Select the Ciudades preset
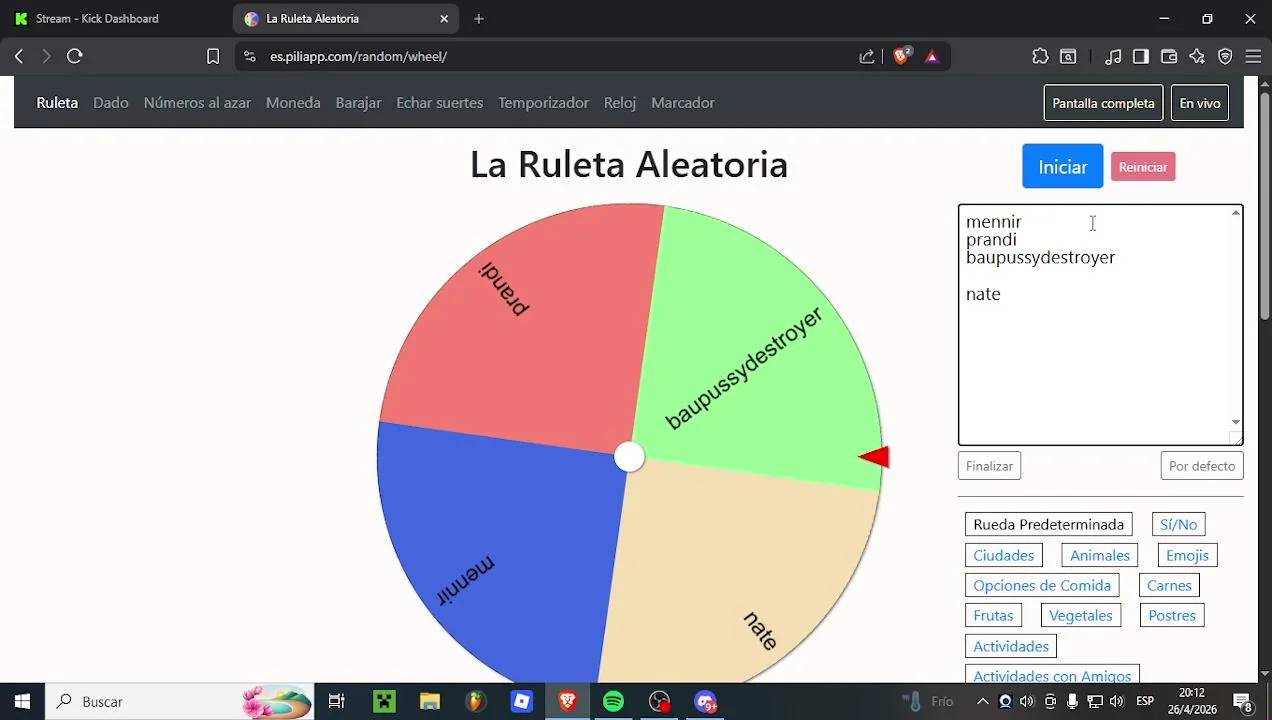 click(1003, 555)
